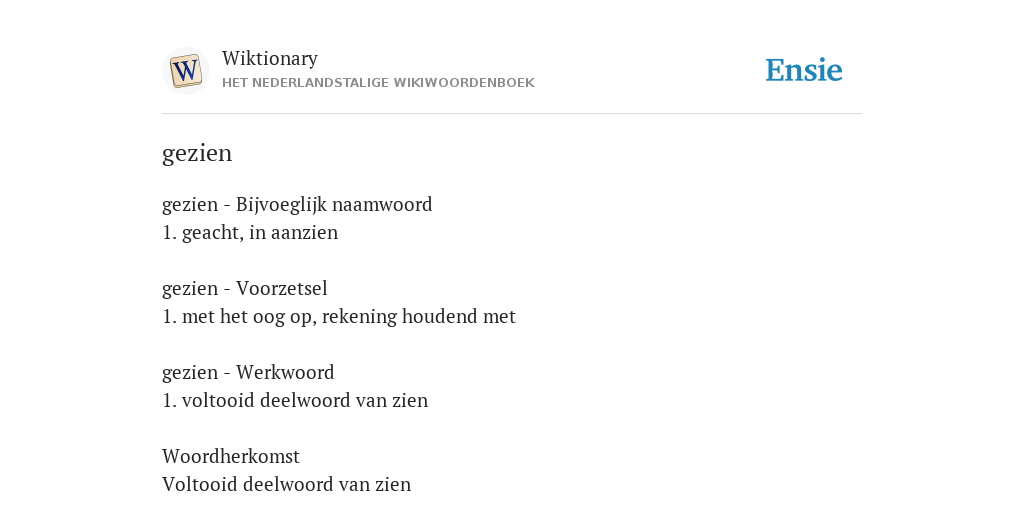Click the word Werkwoord

(285, 372)
